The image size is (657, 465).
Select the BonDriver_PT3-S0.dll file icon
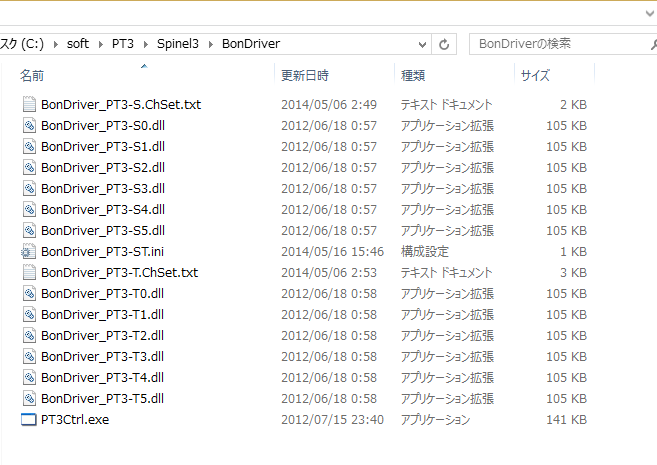(x=29, y=125)
